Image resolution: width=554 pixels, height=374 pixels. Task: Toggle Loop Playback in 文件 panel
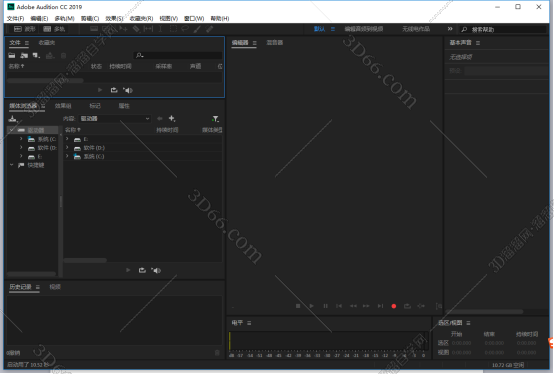[x=114, y=90]
